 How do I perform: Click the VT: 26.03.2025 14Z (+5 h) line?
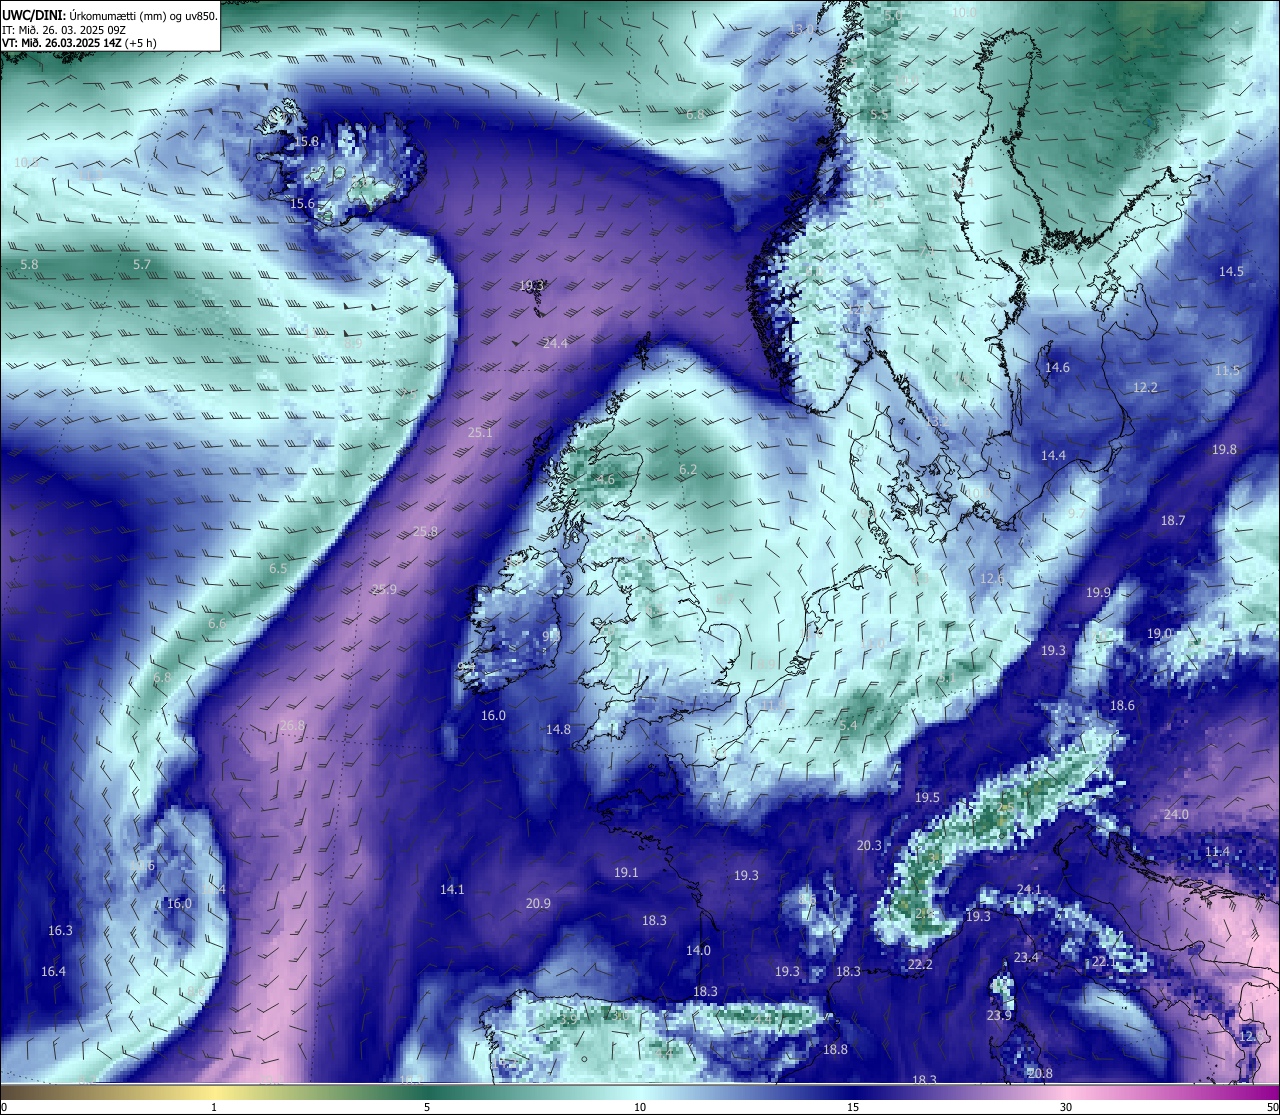(79, 43)
